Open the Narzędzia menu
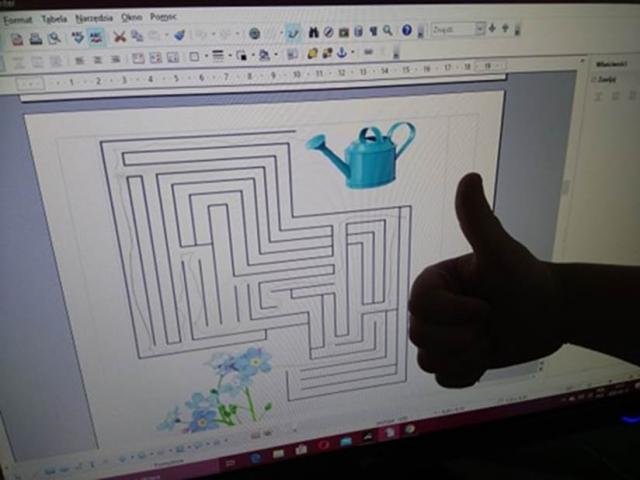The height and width of the screenshot is (480, 640). coord(94,17)
